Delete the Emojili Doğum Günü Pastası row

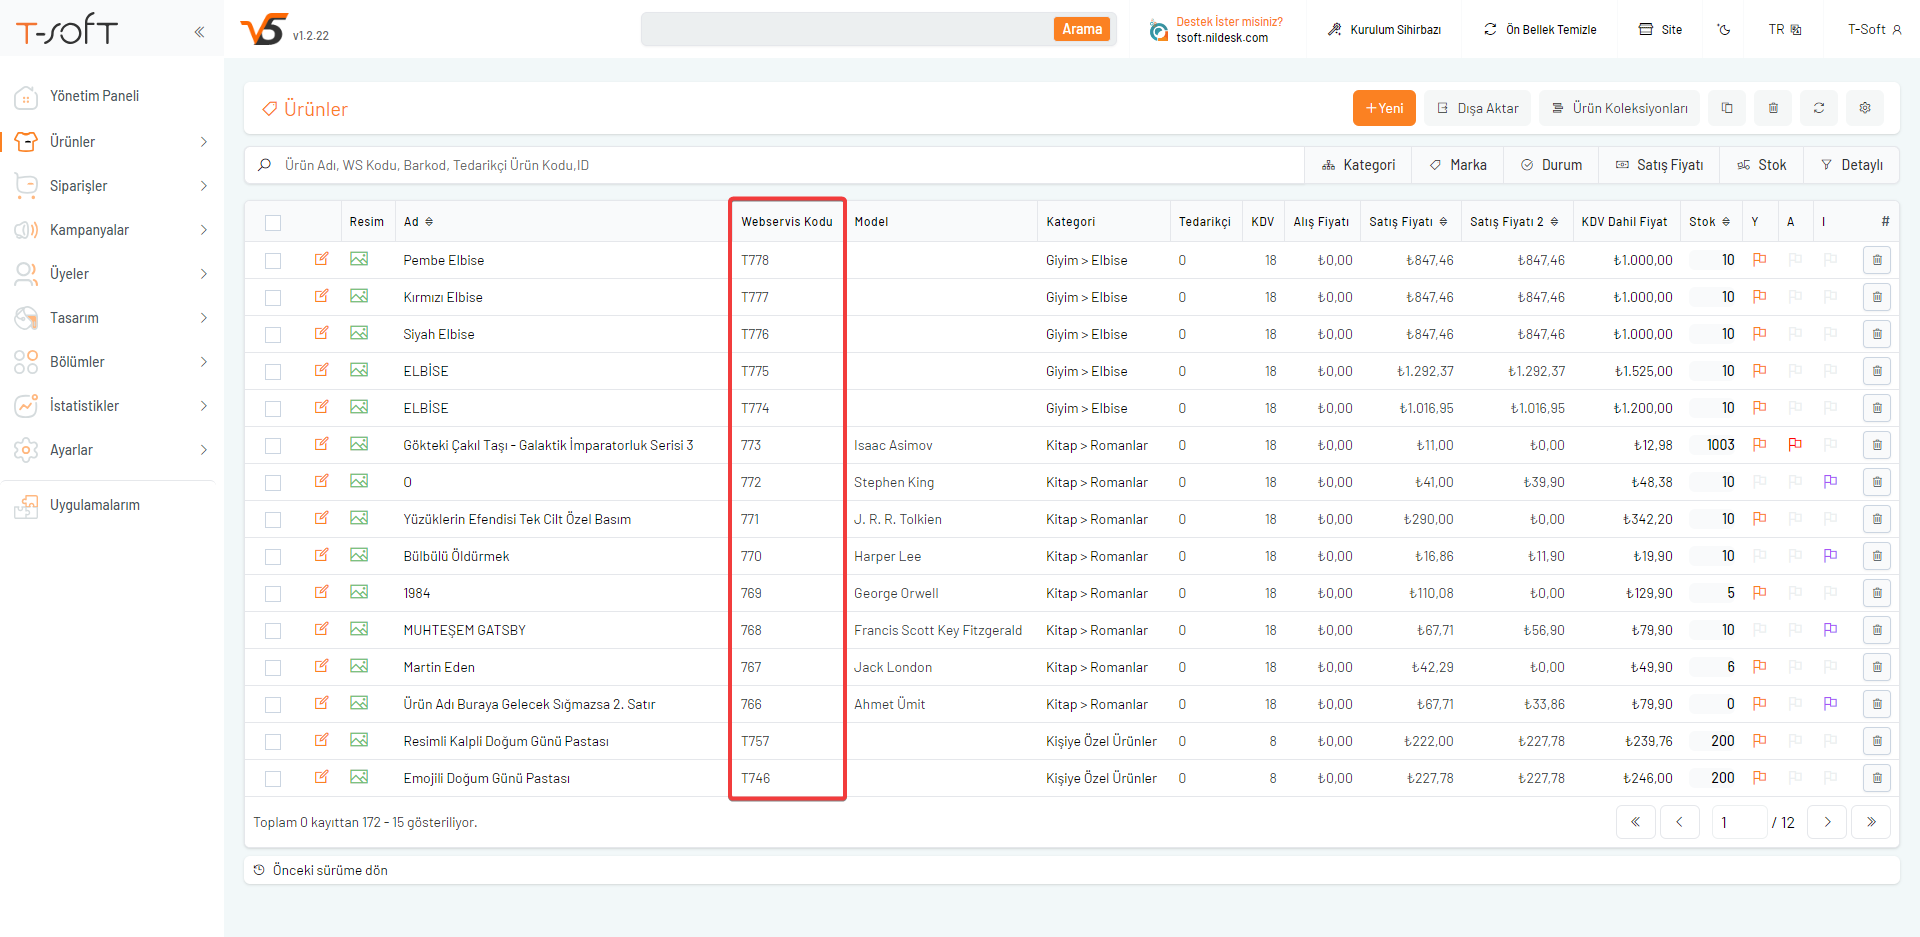point(1877,778)
